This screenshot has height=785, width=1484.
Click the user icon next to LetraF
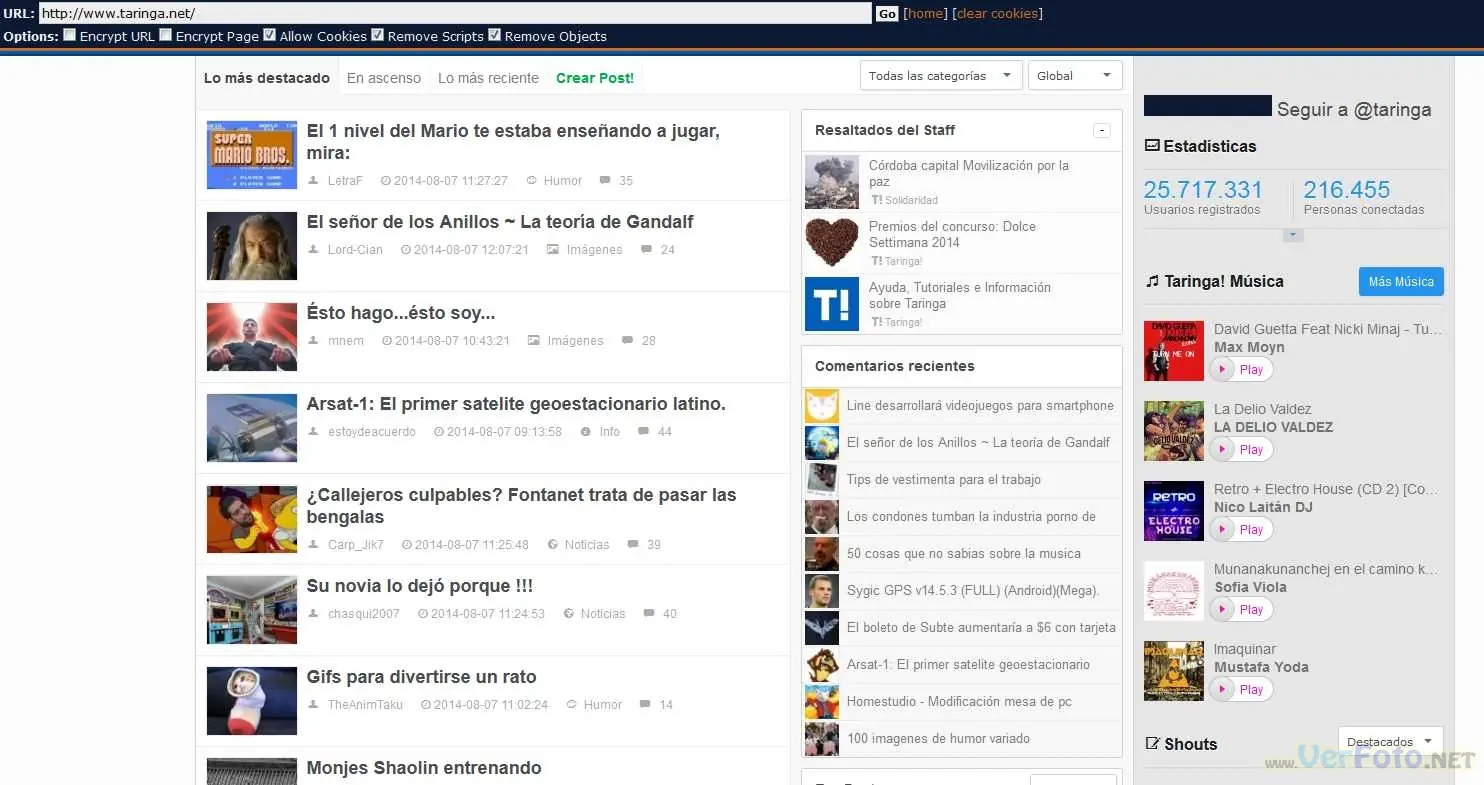click(313, 181)
